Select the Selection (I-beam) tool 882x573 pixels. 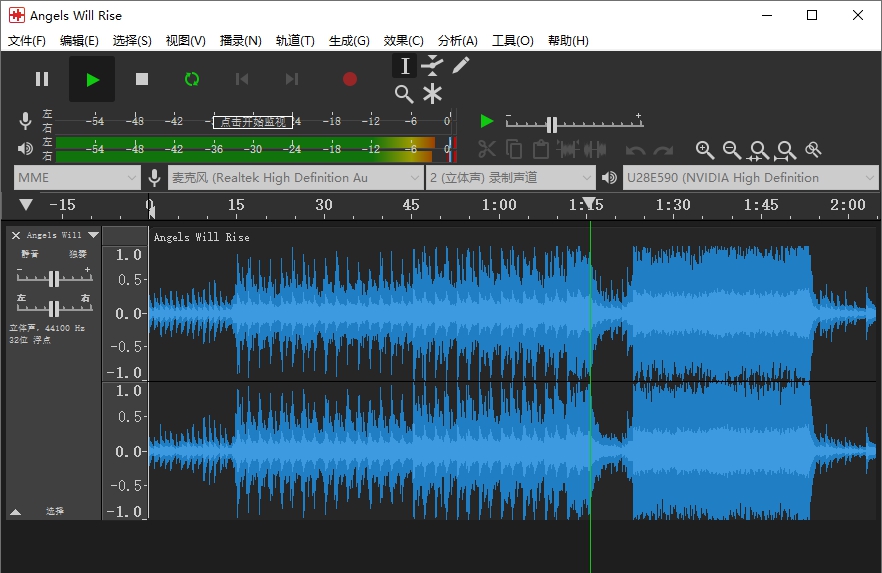click(404, 66)
